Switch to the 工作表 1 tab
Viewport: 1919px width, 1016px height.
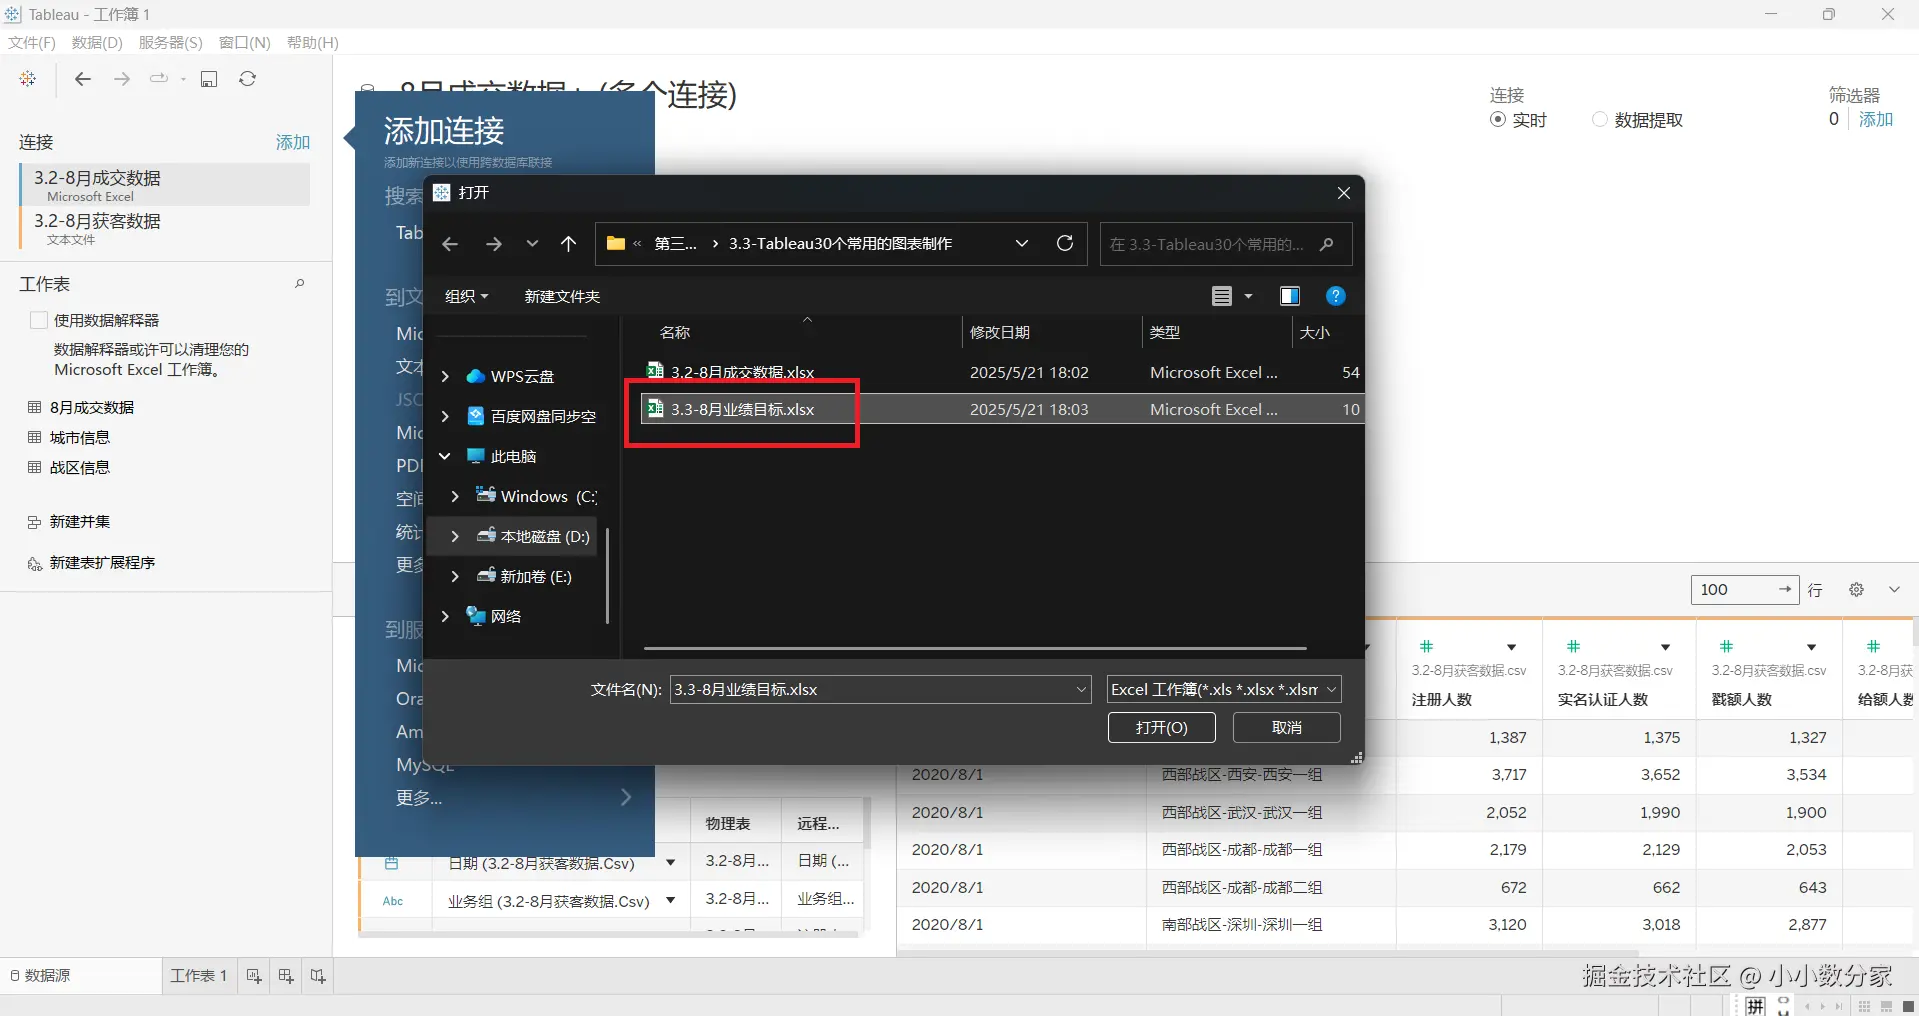tap(199, 976)
